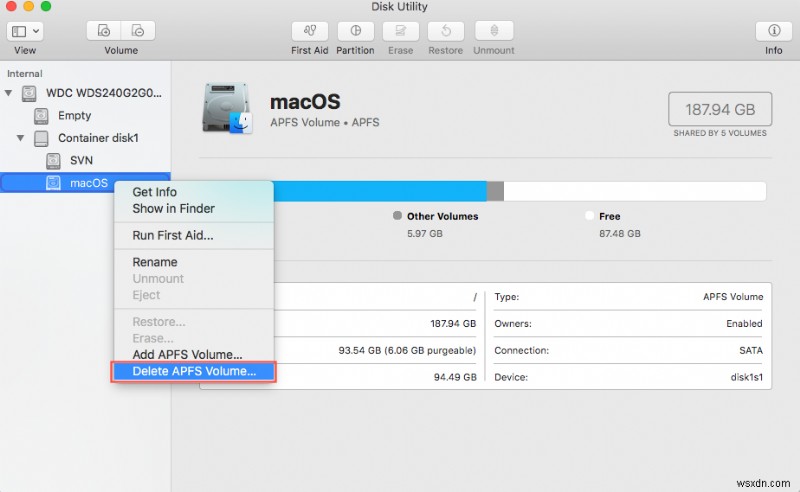Open the Partition toolbar icon
800x492 pixels.
(x=355, y=31)
